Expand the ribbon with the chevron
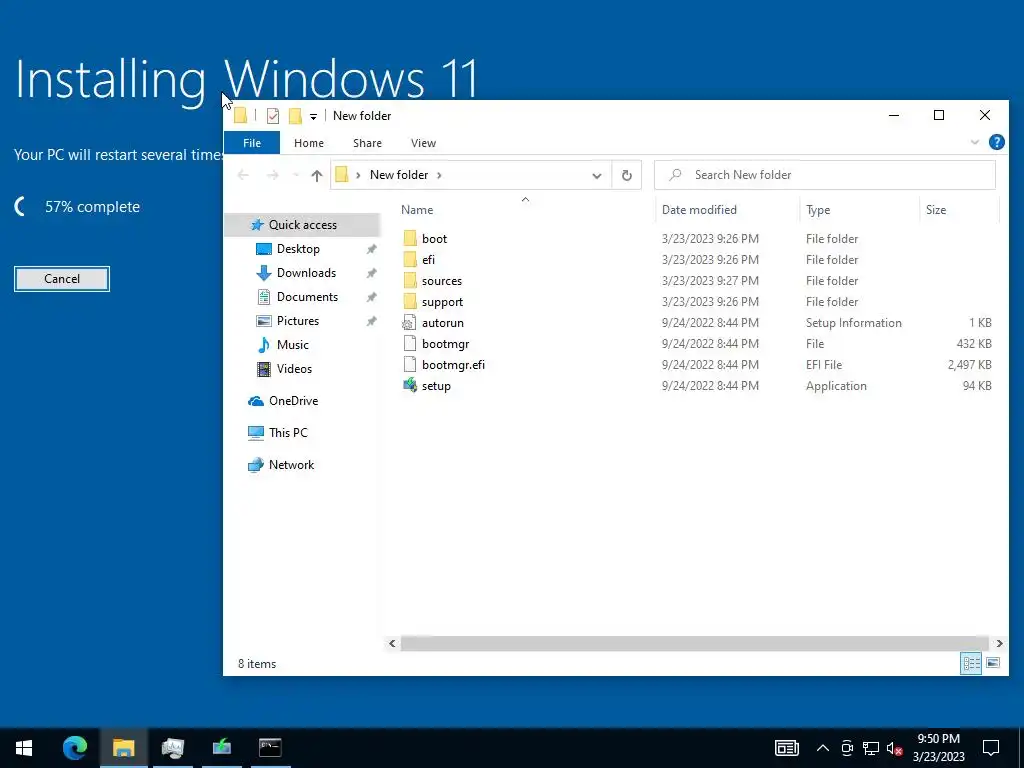Image resolution: width=1024 pixels, height=768 pixels. click(975, 142)
